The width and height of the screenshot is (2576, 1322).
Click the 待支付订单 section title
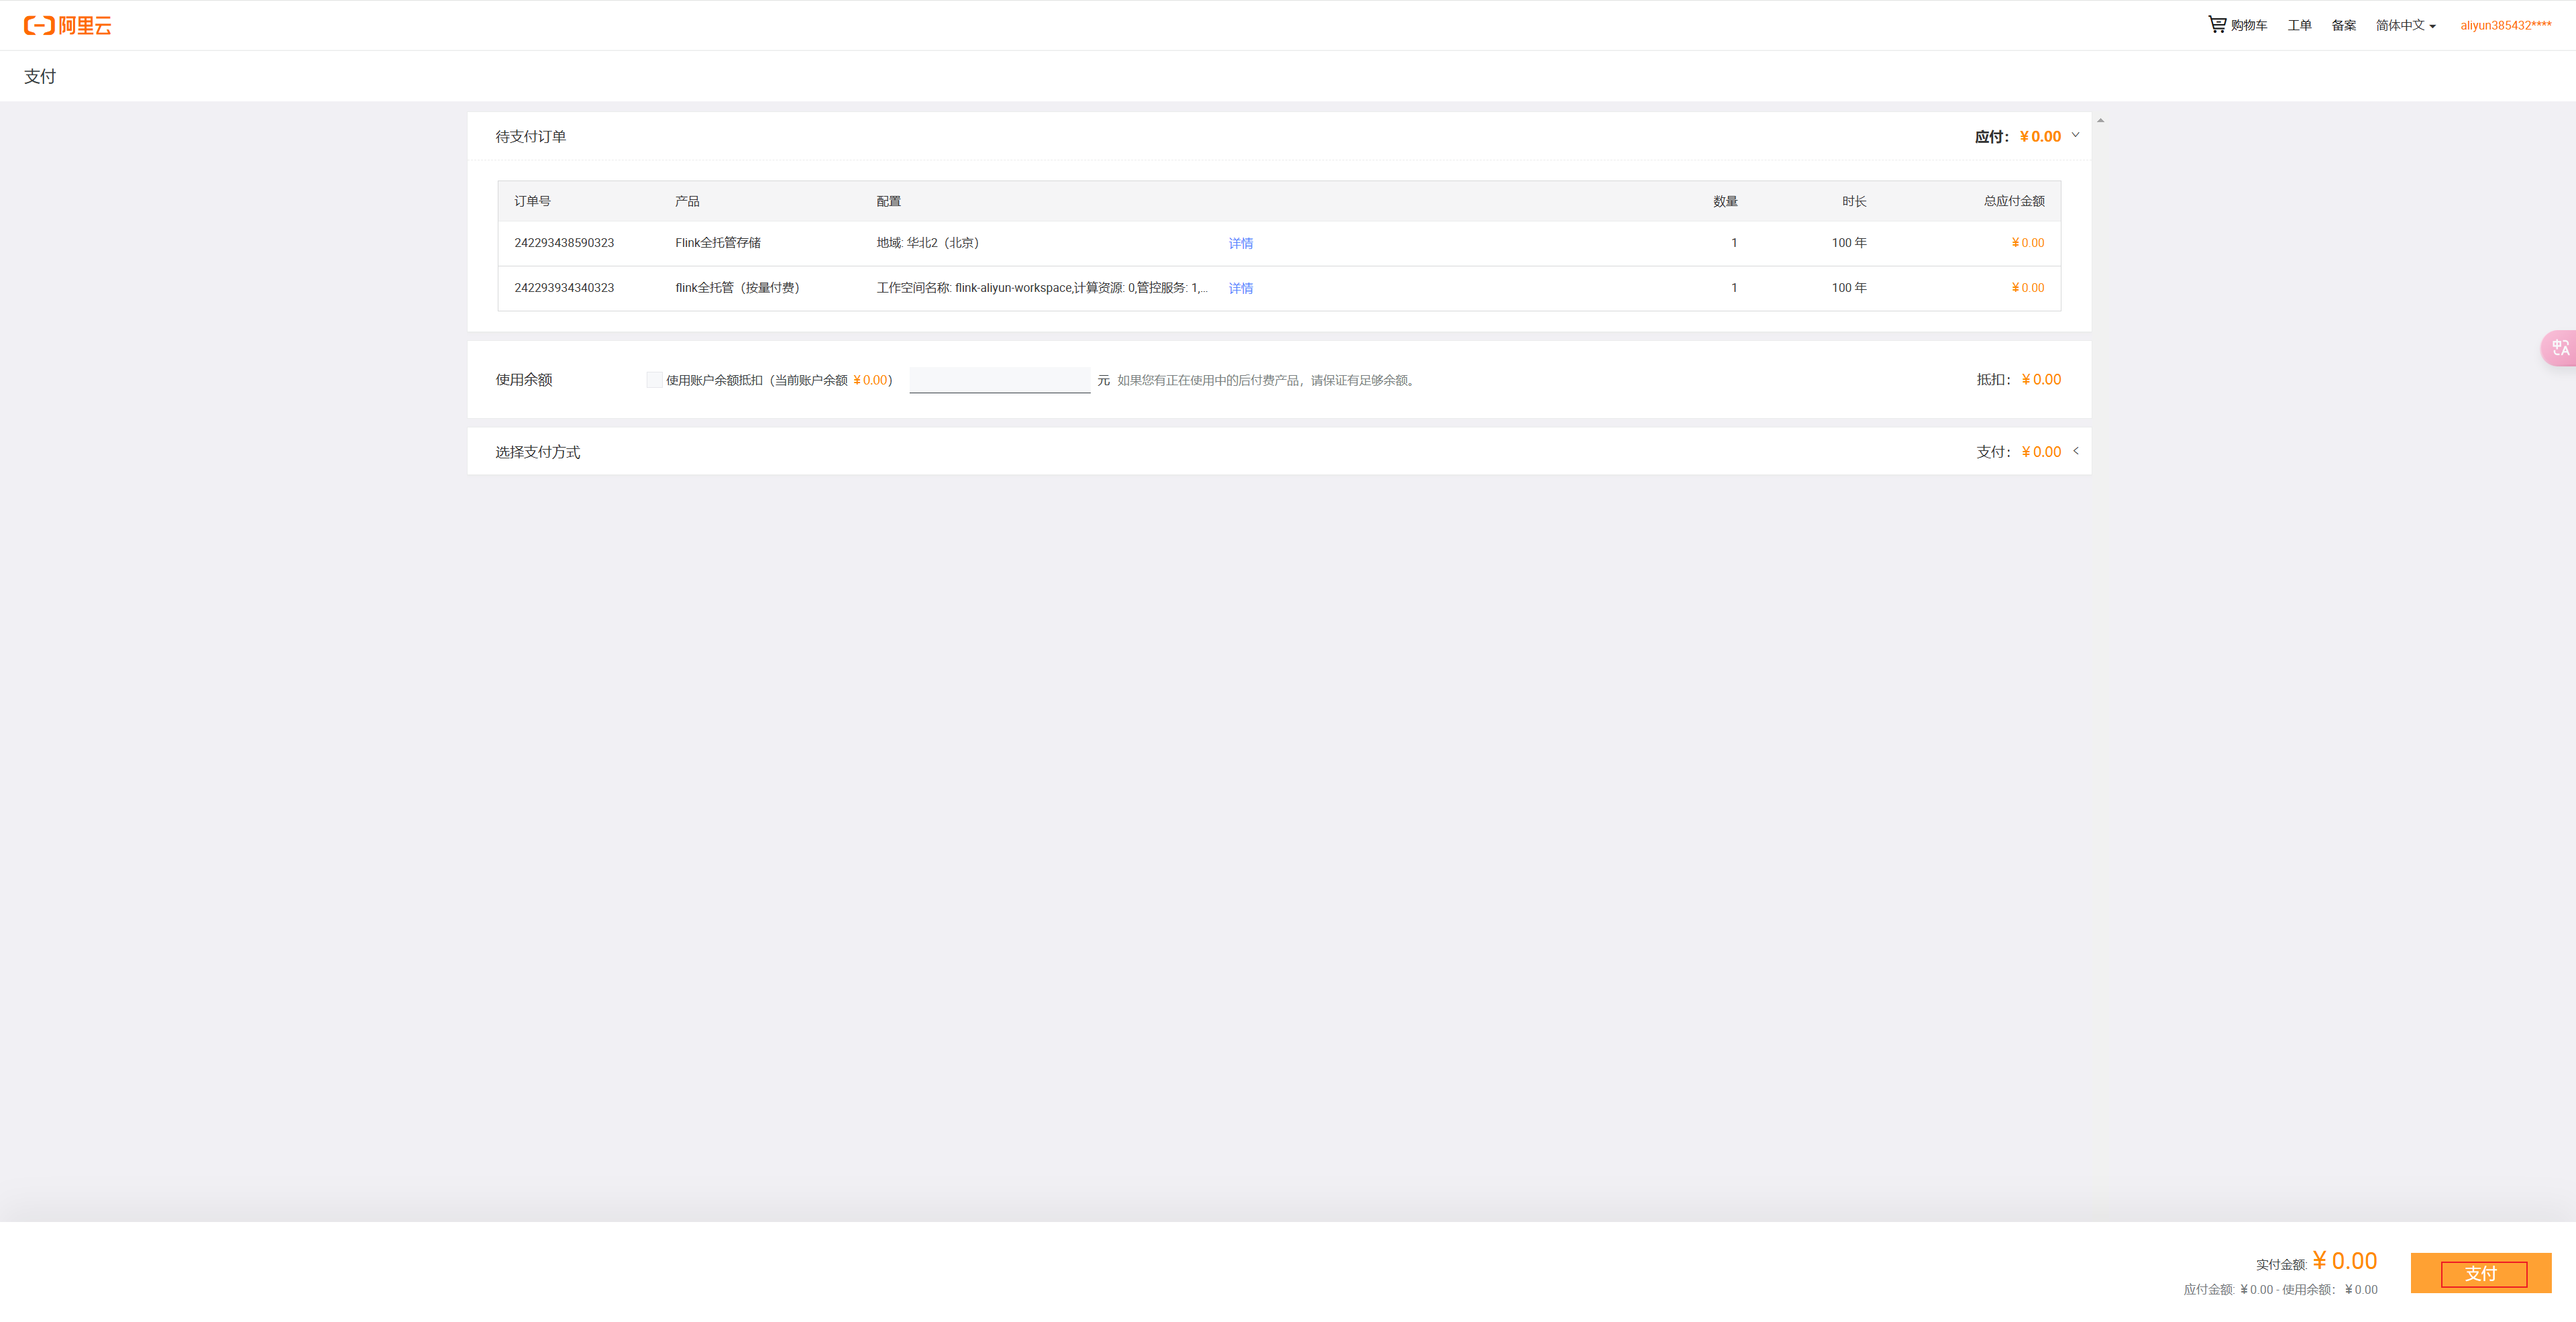pyautogui.click(x=530, y=136)
